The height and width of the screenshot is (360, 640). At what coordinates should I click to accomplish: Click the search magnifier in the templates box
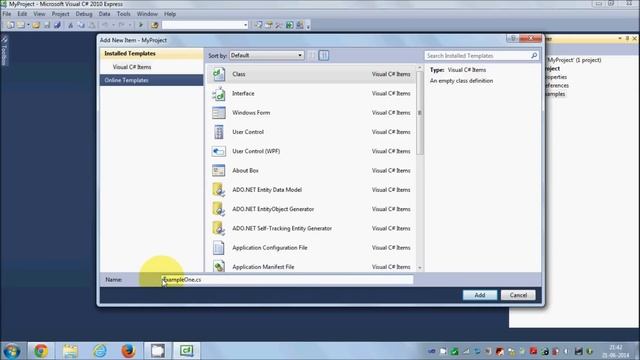(533, 56)
